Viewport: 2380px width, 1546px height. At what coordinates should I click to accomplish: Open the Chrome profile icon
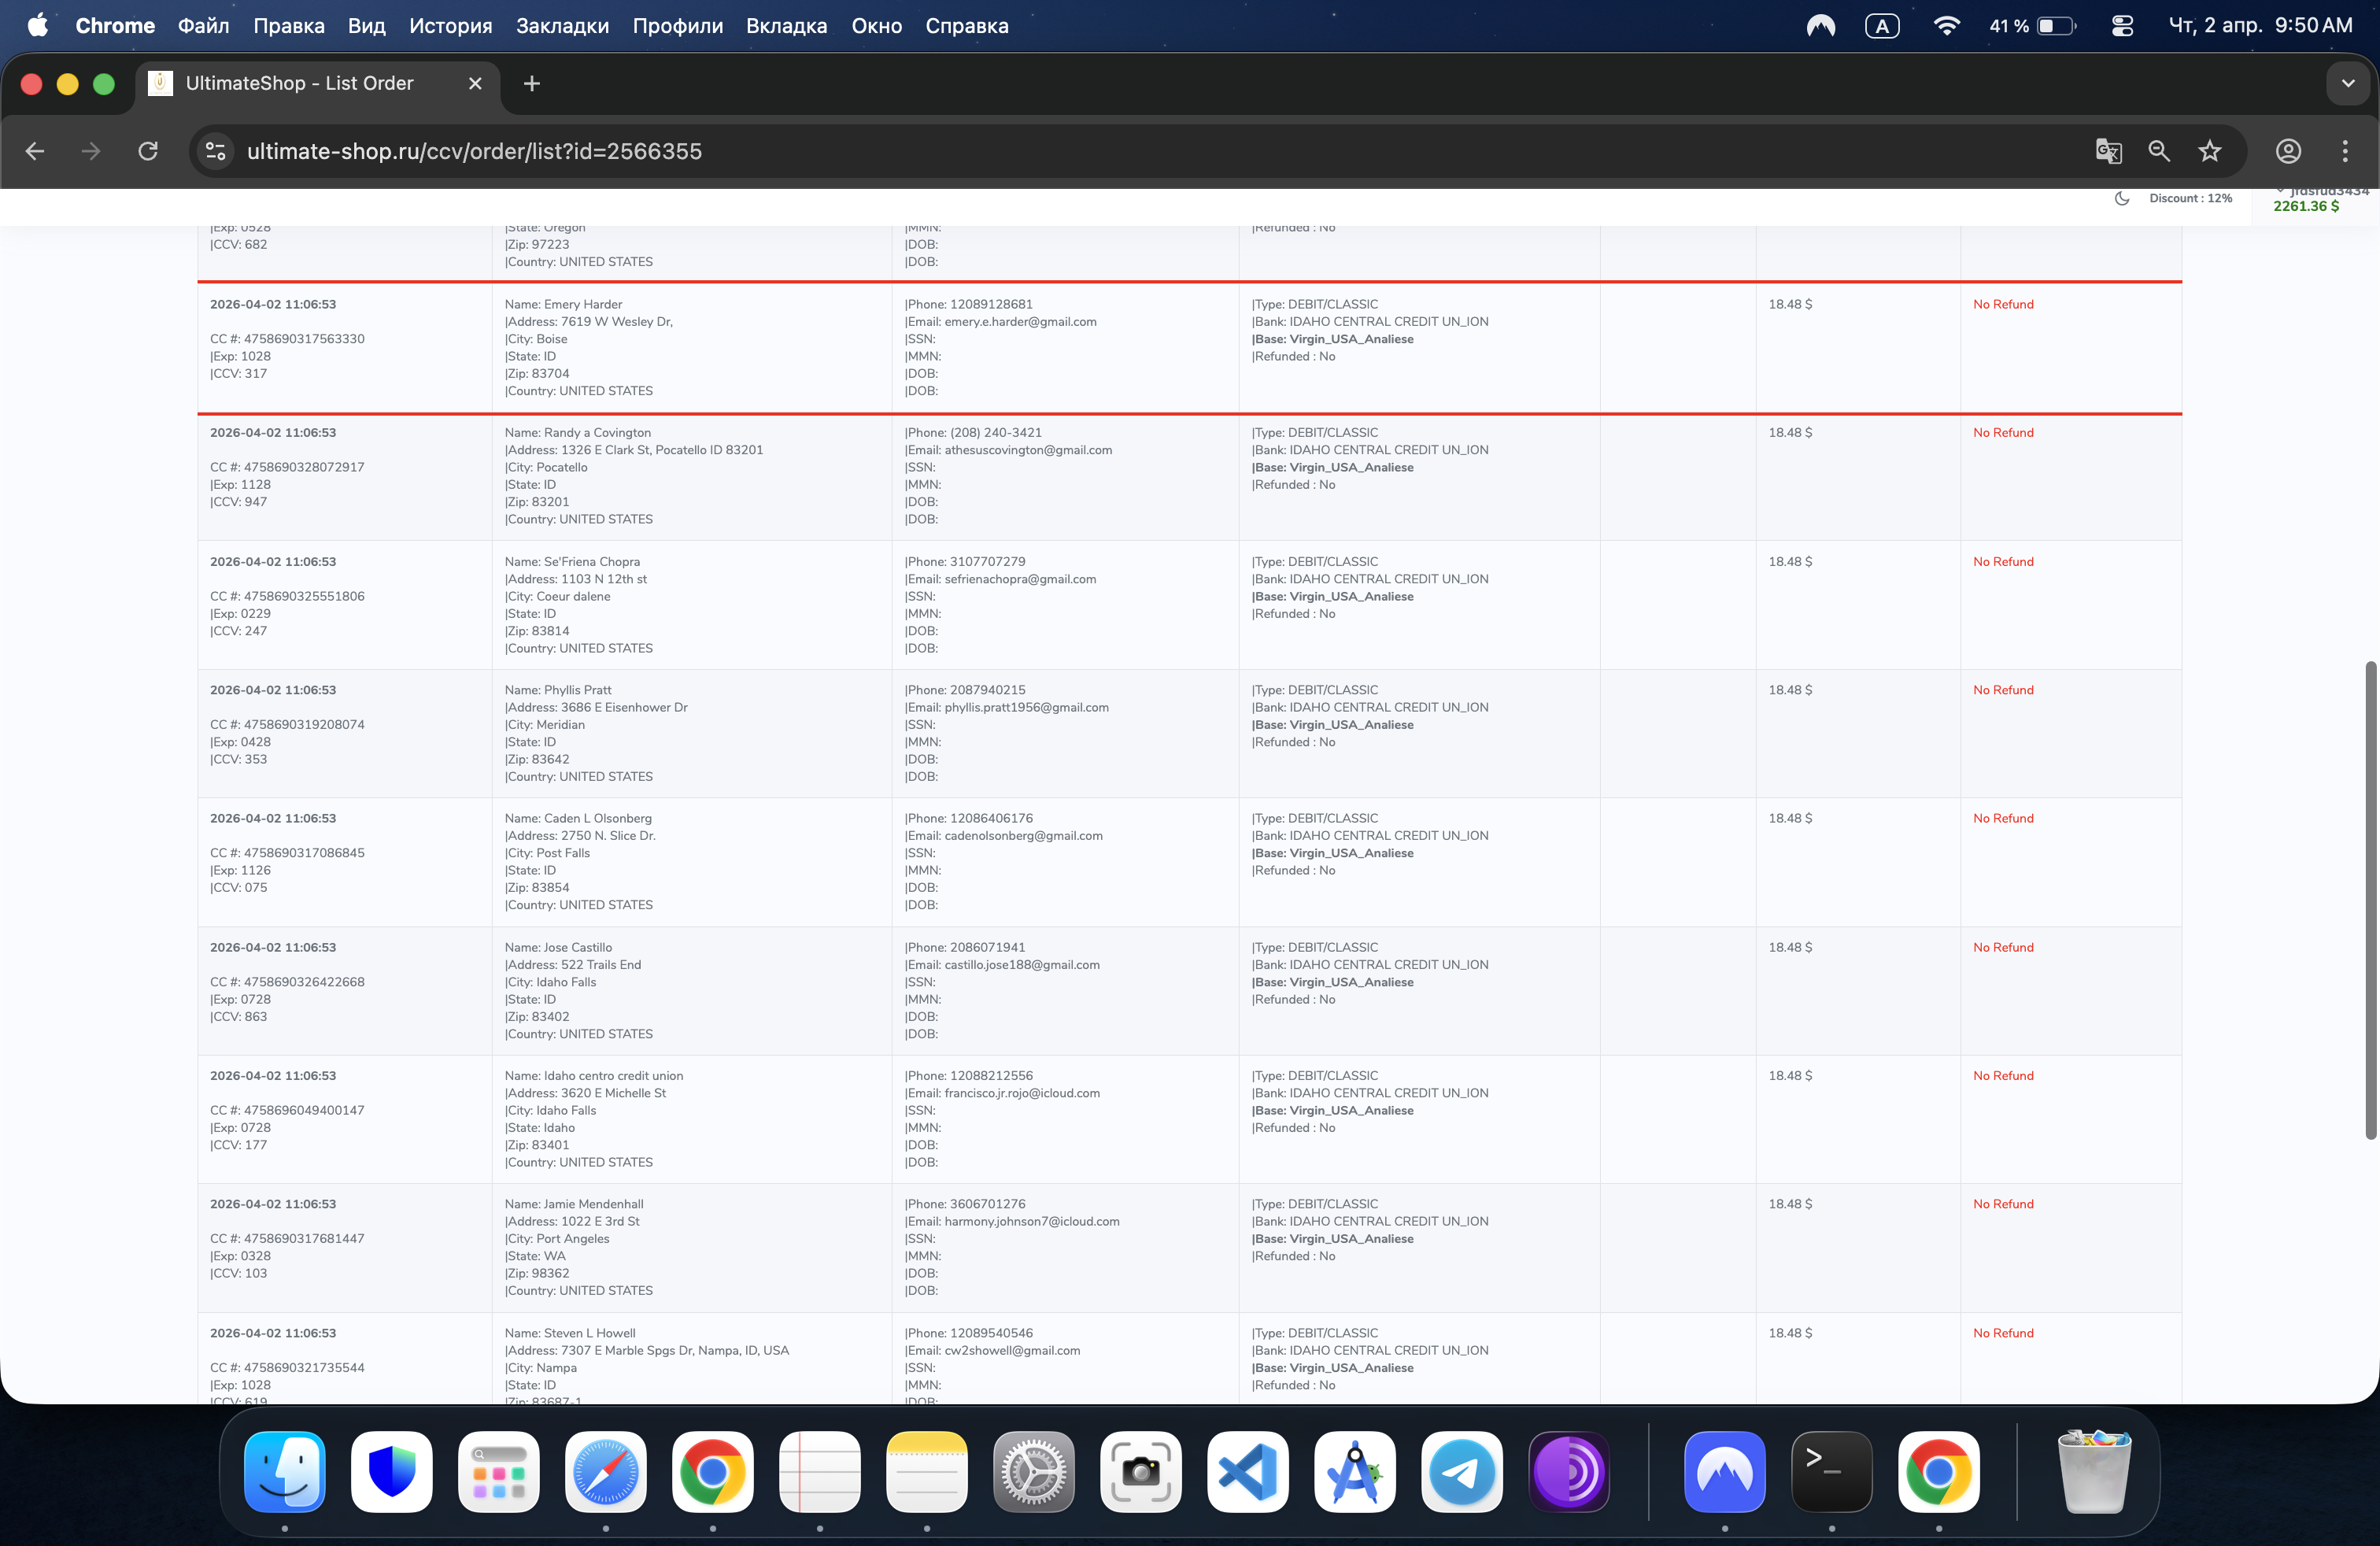click(x=2289, y=151)
